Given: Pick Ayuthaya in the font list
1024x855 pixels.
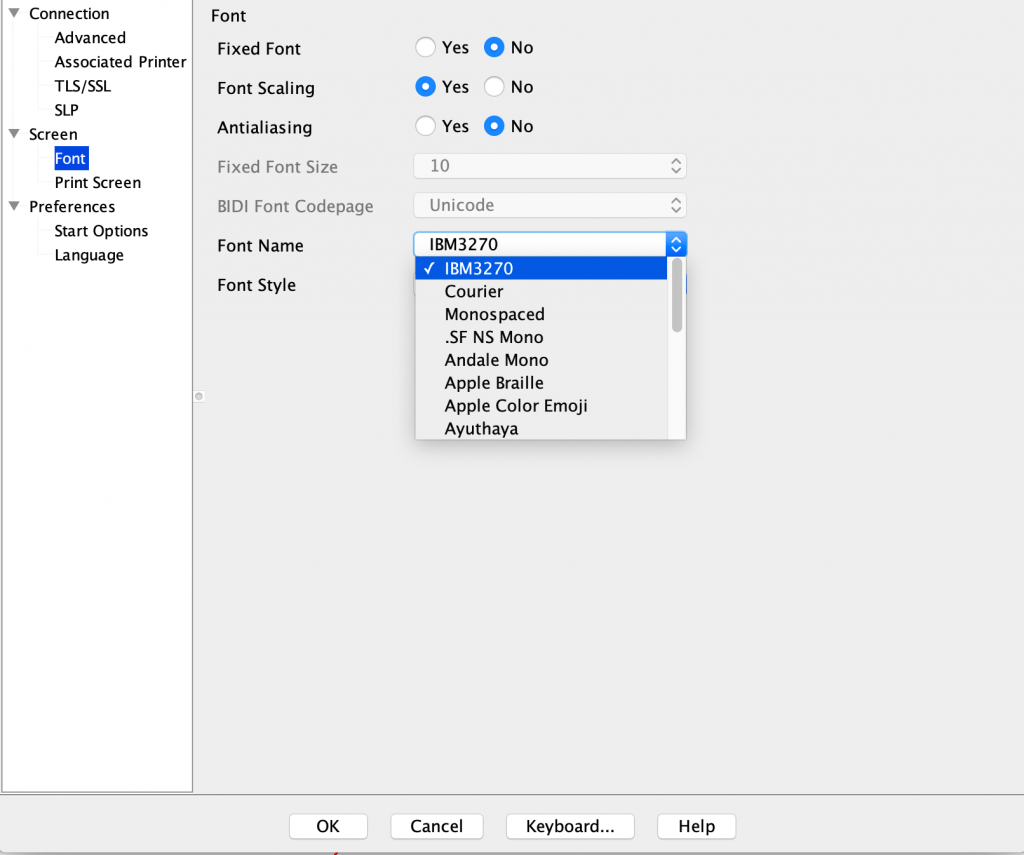Looking at the screenshot, I should 481,430.
